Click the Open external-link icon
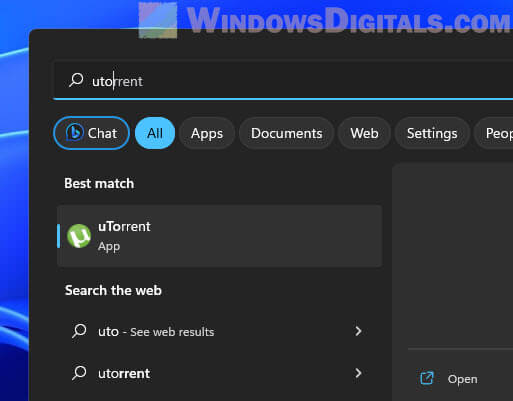This screenshot has height=401, width=513. (x=427, y=378)
